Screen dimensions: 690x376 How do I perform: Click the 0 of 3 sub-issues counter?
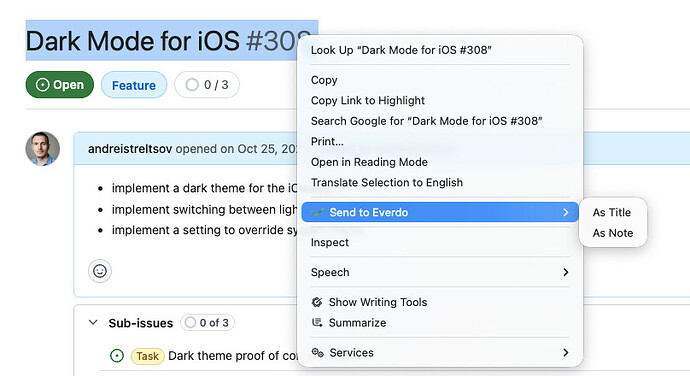[207, 323]
